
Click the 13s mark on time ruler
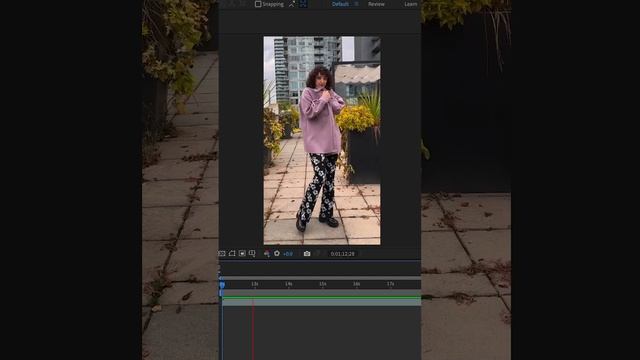[x=255, y=284]
